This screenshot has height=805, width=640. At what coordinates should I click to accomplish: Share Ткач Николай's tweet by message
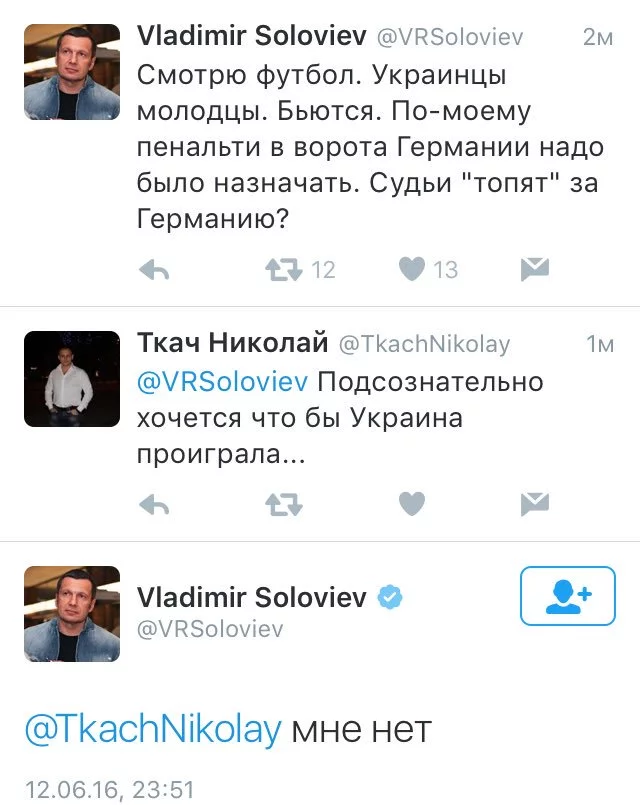(535, 505)
